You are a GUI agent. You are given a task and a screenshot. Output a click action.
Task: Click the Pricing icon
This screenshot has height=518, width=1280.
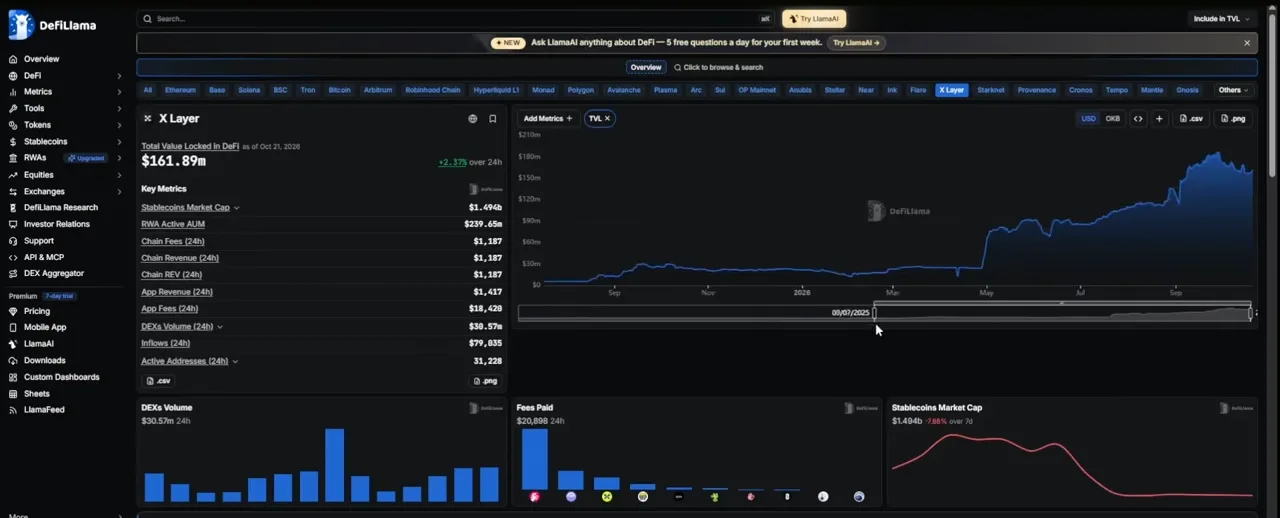pos(13,311)
